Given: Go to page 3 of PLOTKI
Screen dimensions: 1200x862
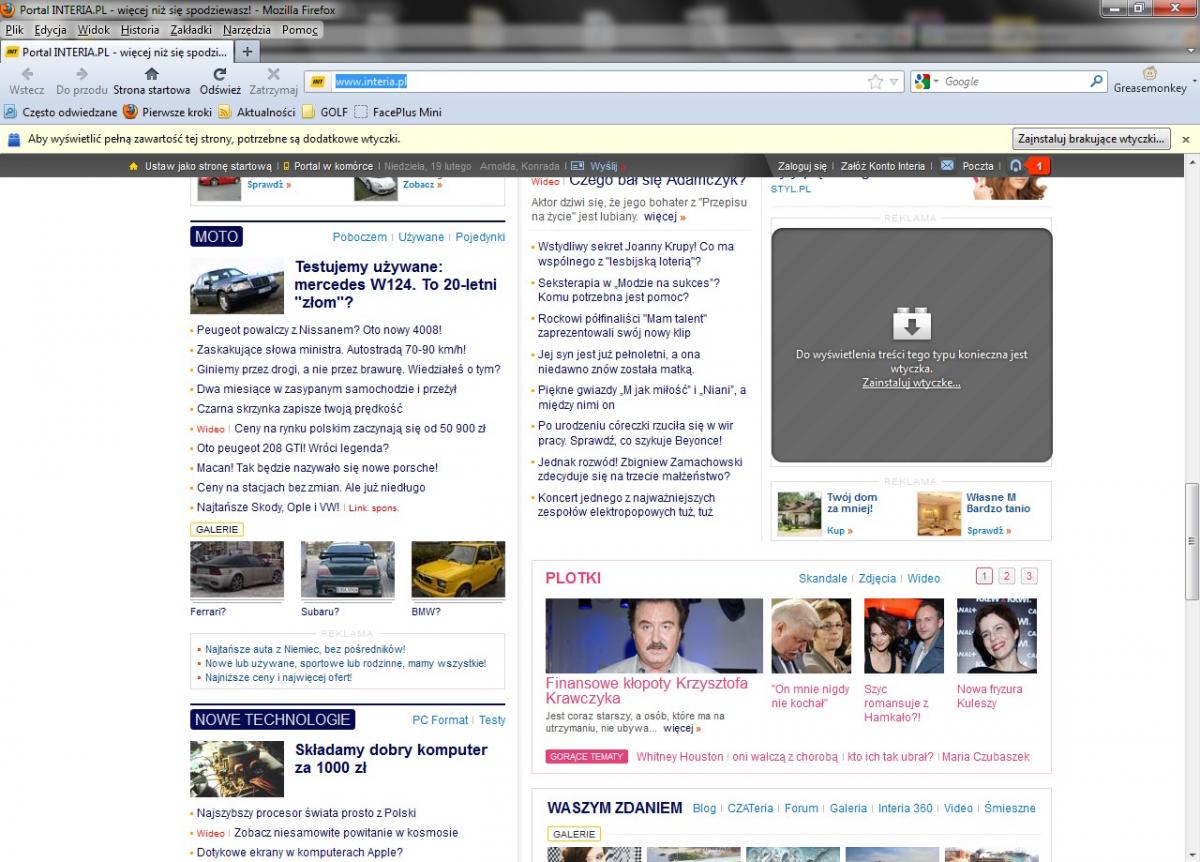Looking at the screenshot, I should pyautogui.click(x=1029, y=576).
